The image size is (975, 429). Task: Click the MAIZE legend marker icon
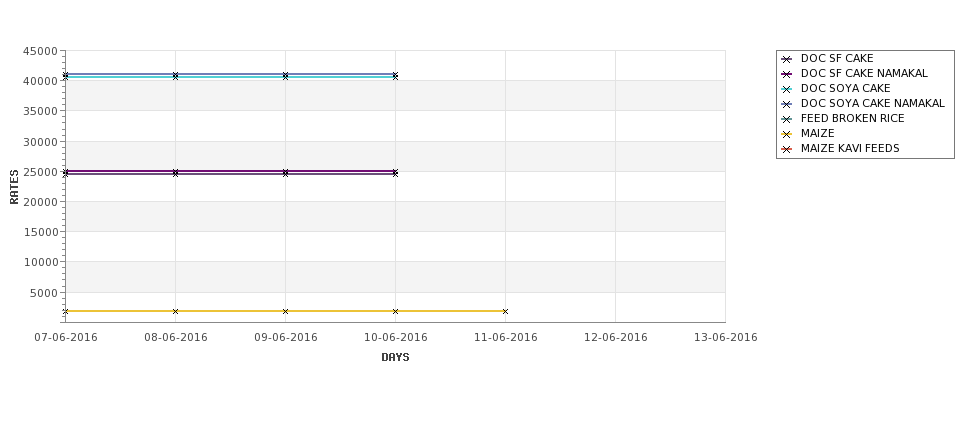click(x=787, y=134)
